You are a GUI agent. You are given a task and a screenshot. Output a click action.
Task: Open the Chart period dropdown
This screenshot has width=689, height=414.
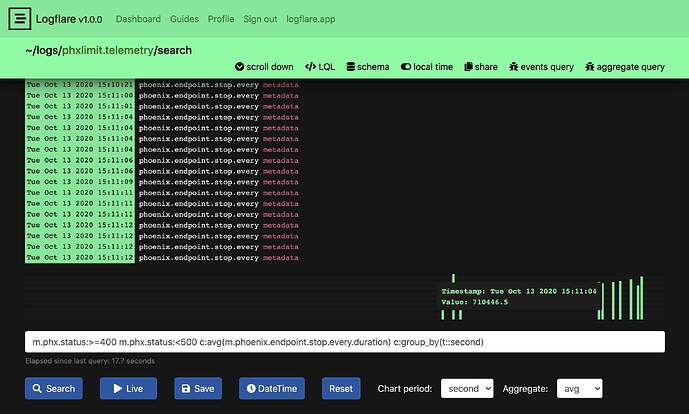pos(467,389)
